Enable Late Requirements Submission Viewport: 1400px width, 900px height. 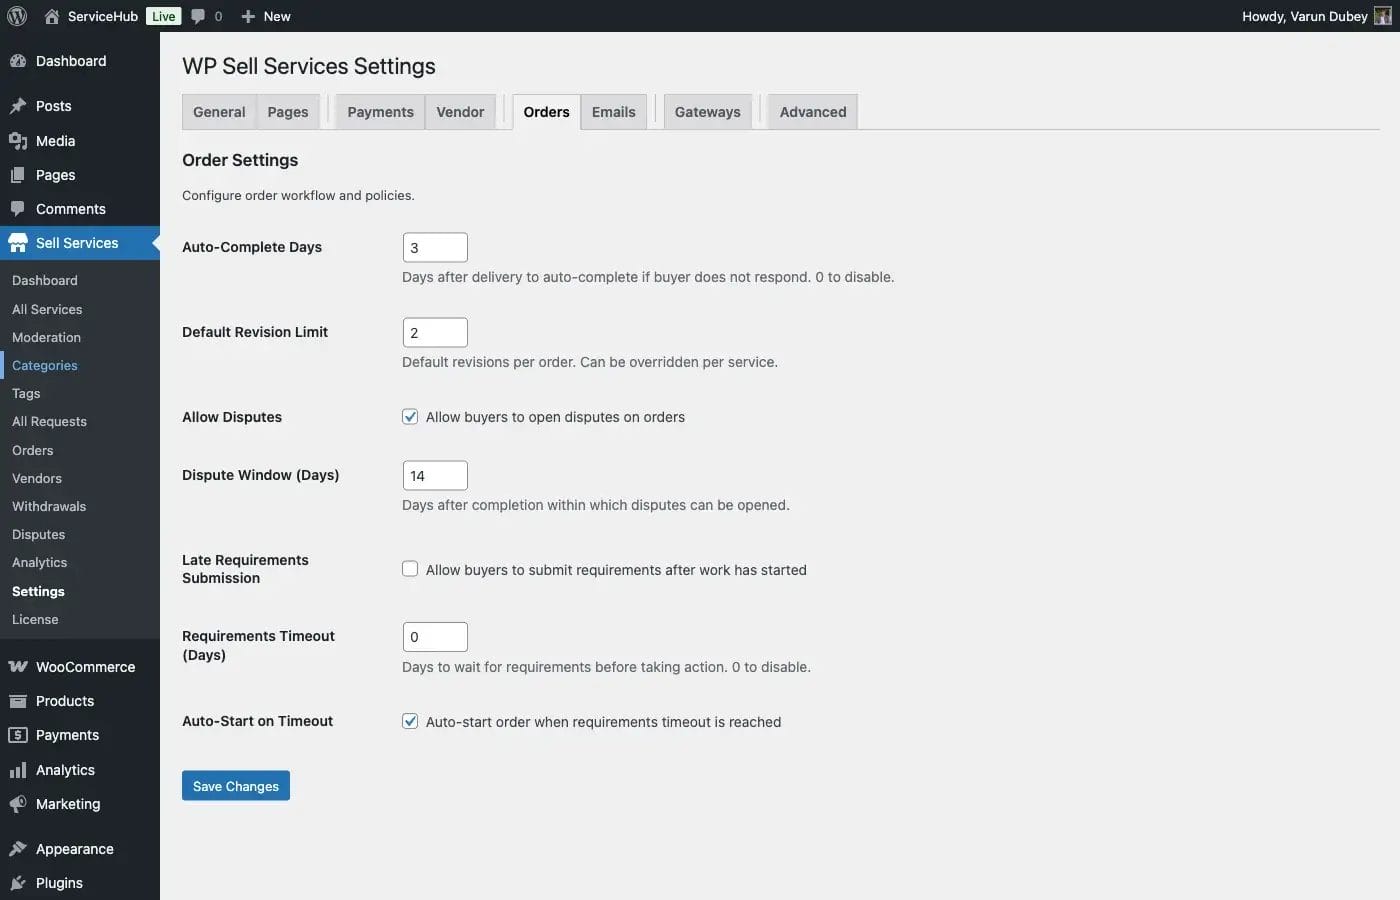tap(410, 568)
